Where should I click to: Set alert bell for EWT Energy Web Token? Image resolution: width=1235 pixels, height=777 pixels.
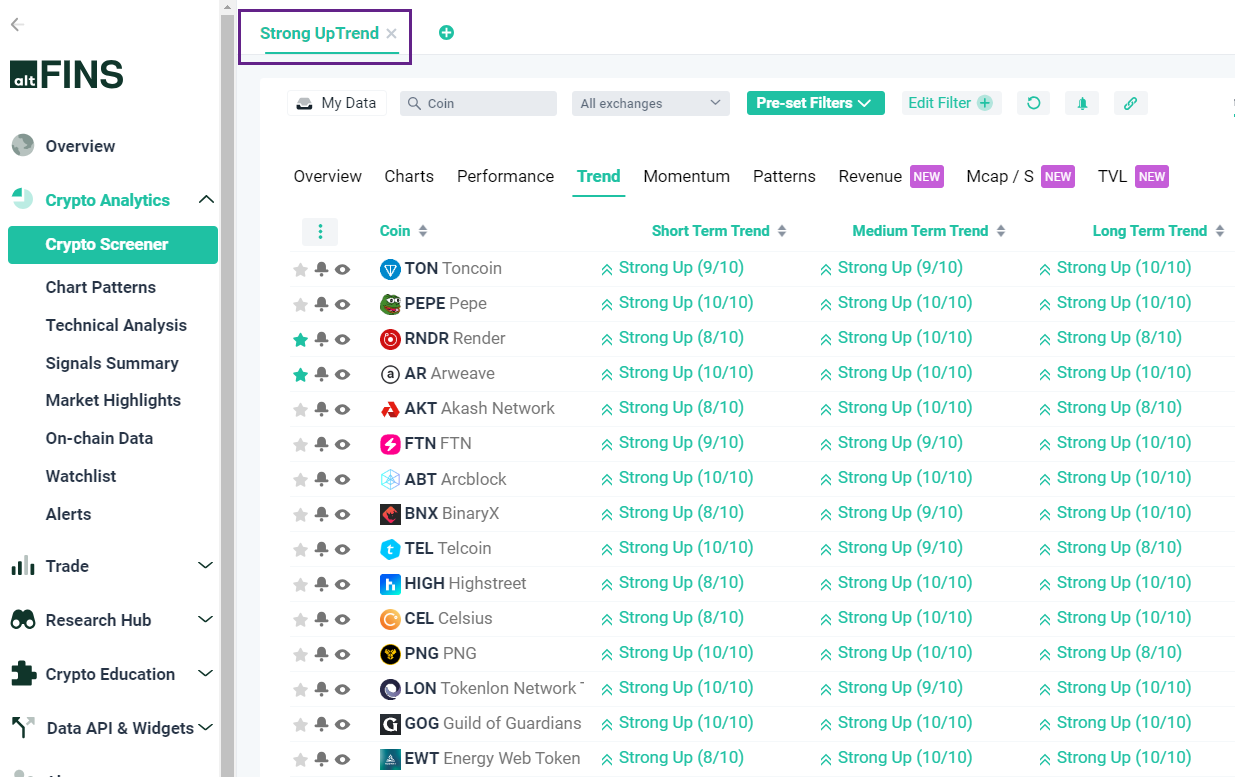321,759
